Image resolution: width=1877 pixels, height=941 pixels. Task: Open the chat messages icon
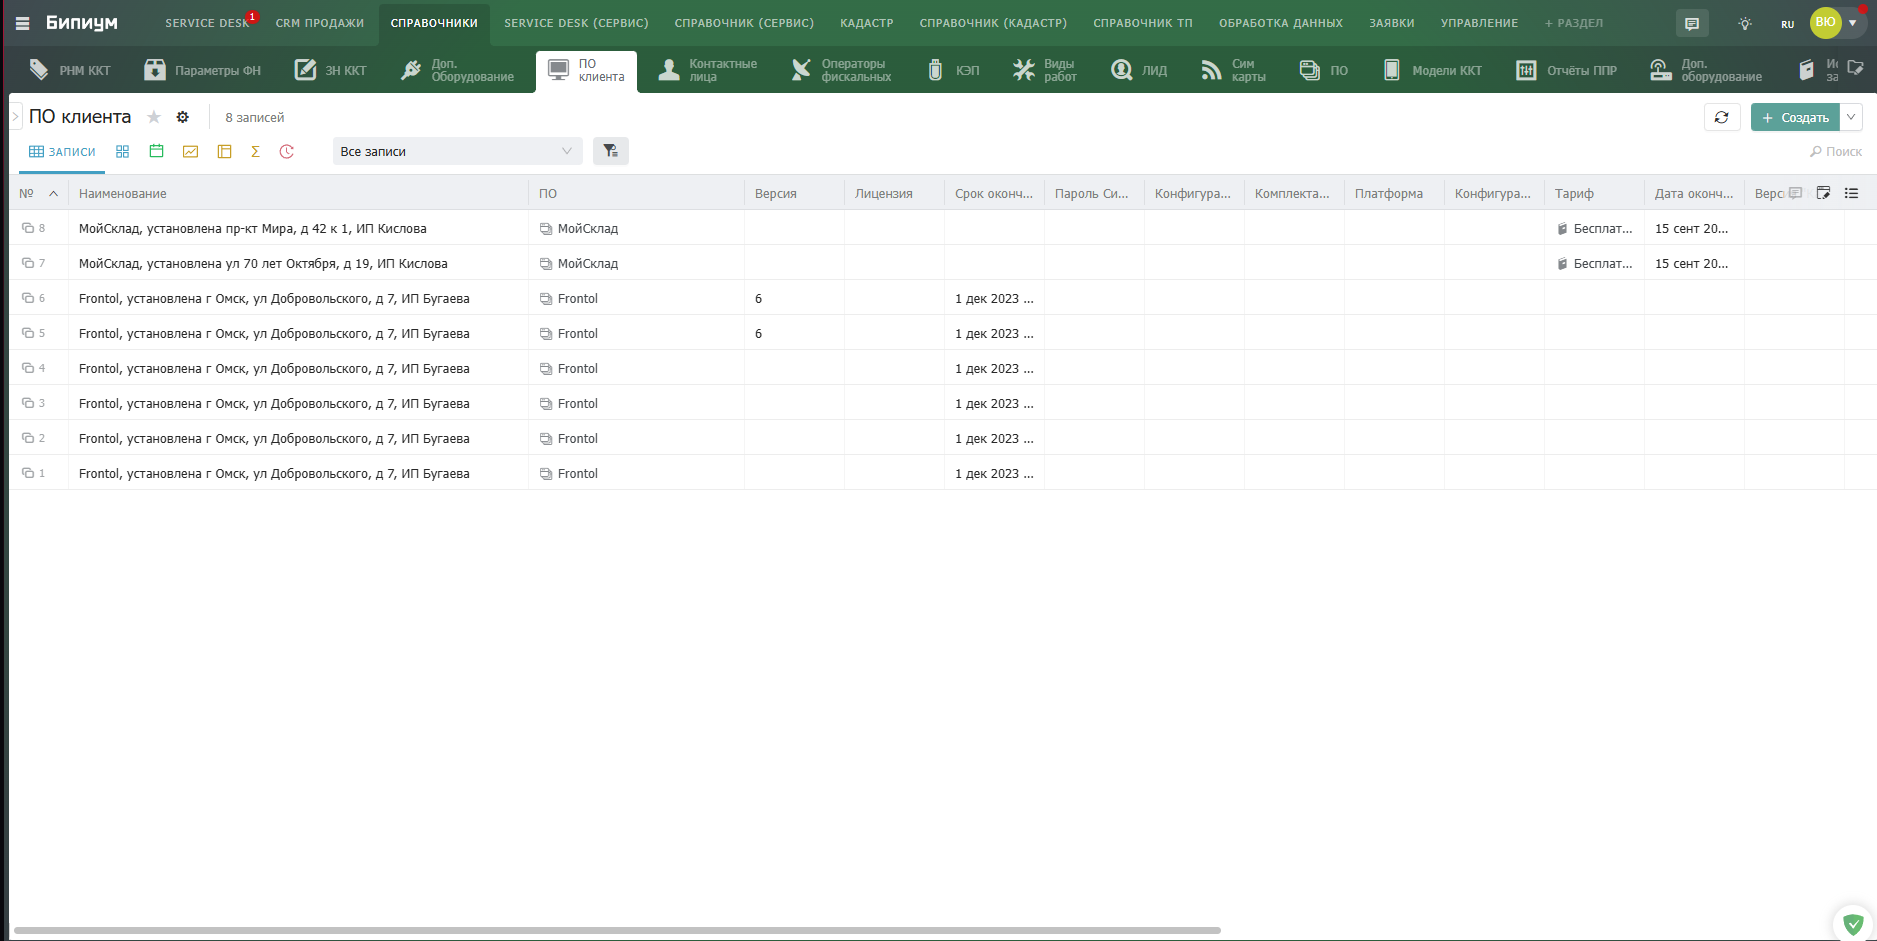[x=1692, y=23]
